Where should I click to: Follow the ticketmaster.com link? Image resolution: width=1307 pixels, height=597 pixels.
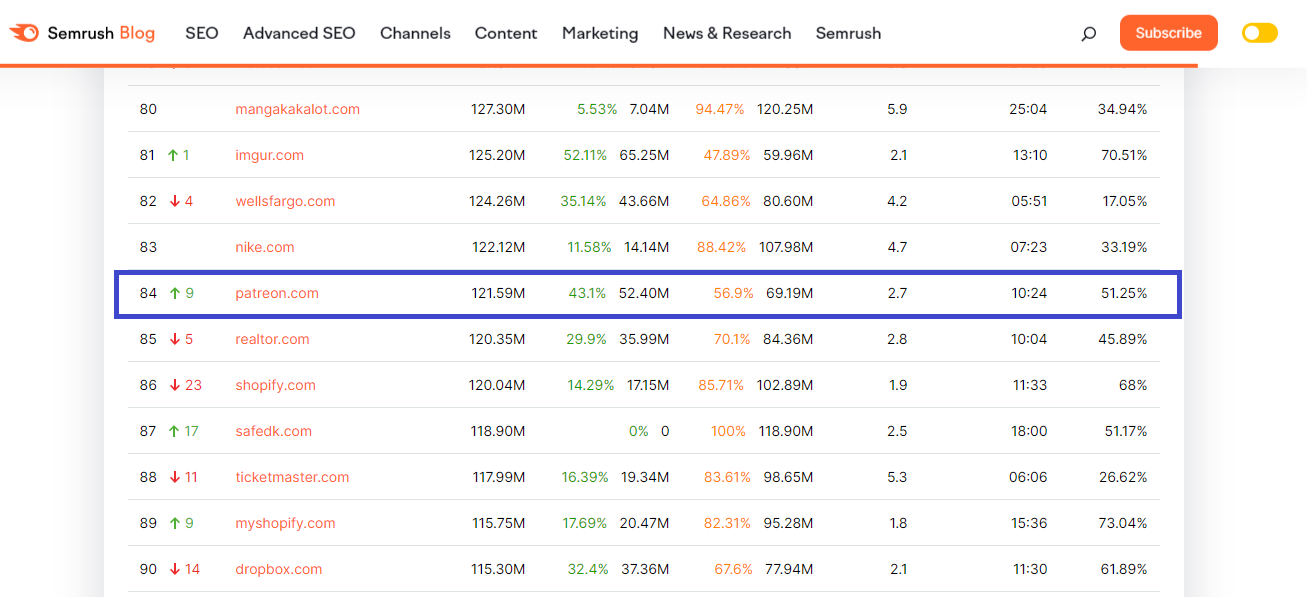[x=292, y=477]
